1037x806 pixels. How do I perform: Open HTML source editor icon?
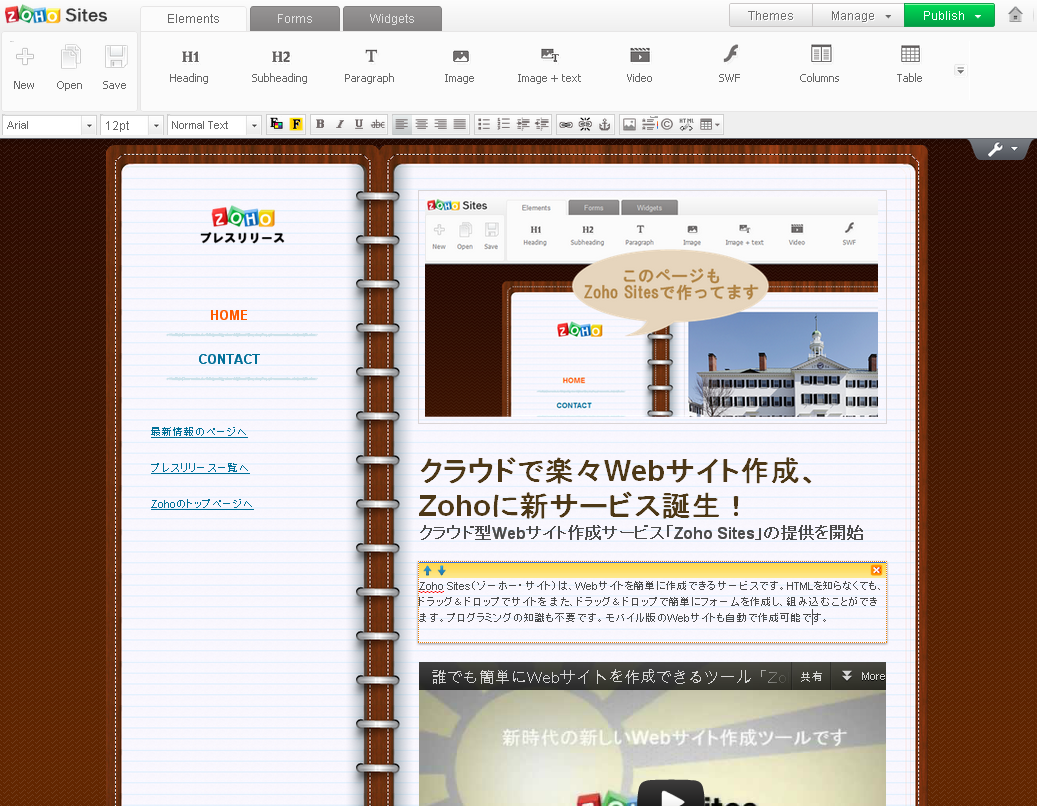(686, 124)
